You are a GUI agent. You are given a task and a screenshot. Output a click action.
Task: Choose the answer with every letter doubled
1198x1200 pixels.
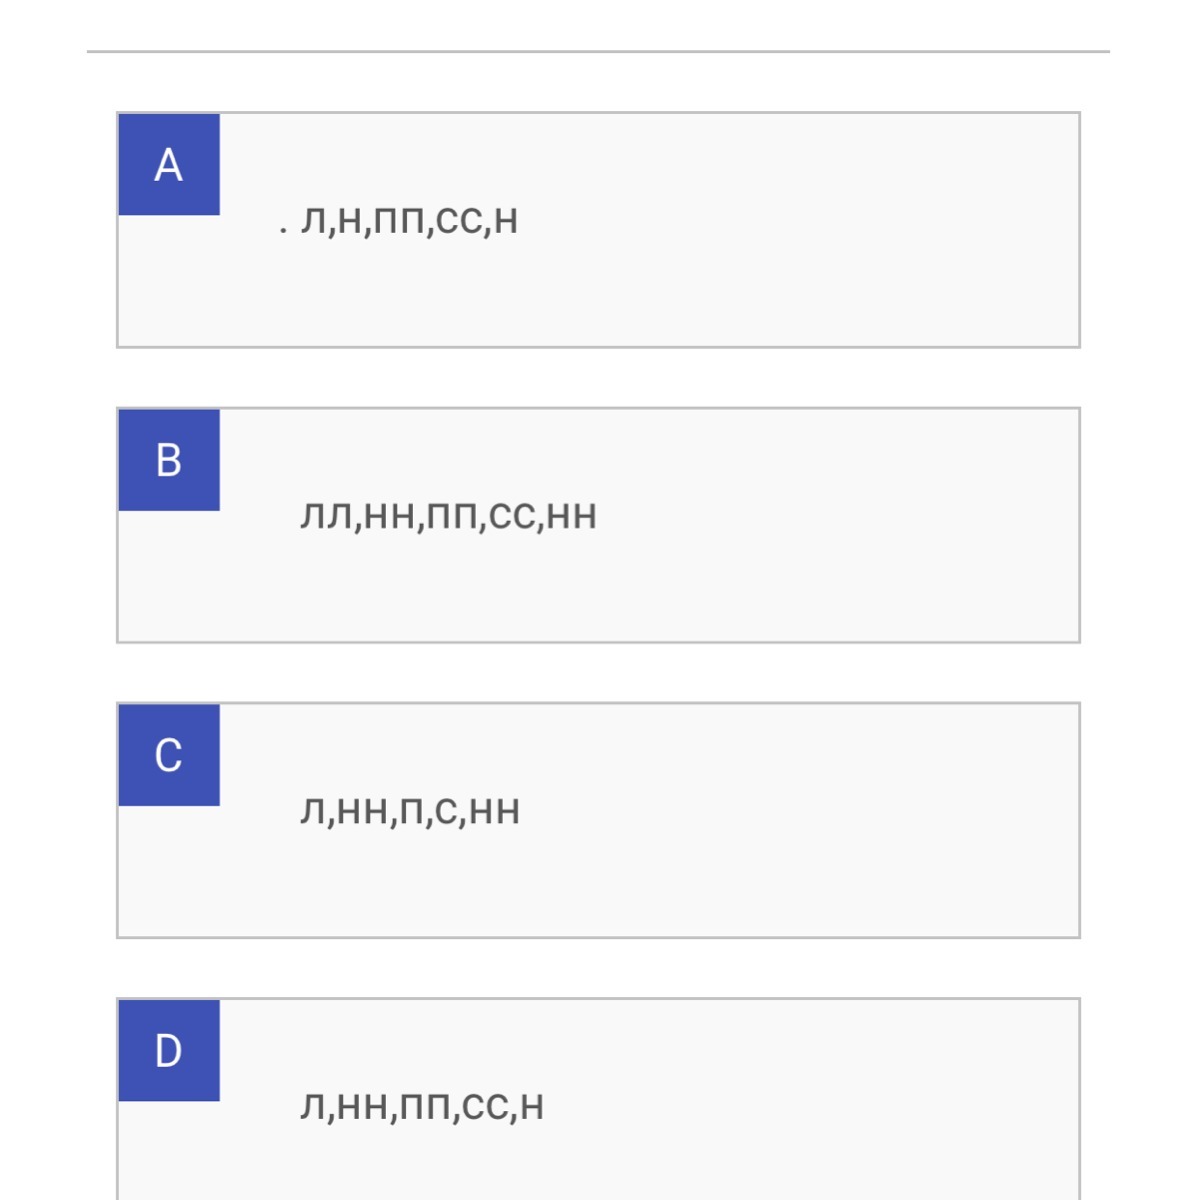point(448,516)
